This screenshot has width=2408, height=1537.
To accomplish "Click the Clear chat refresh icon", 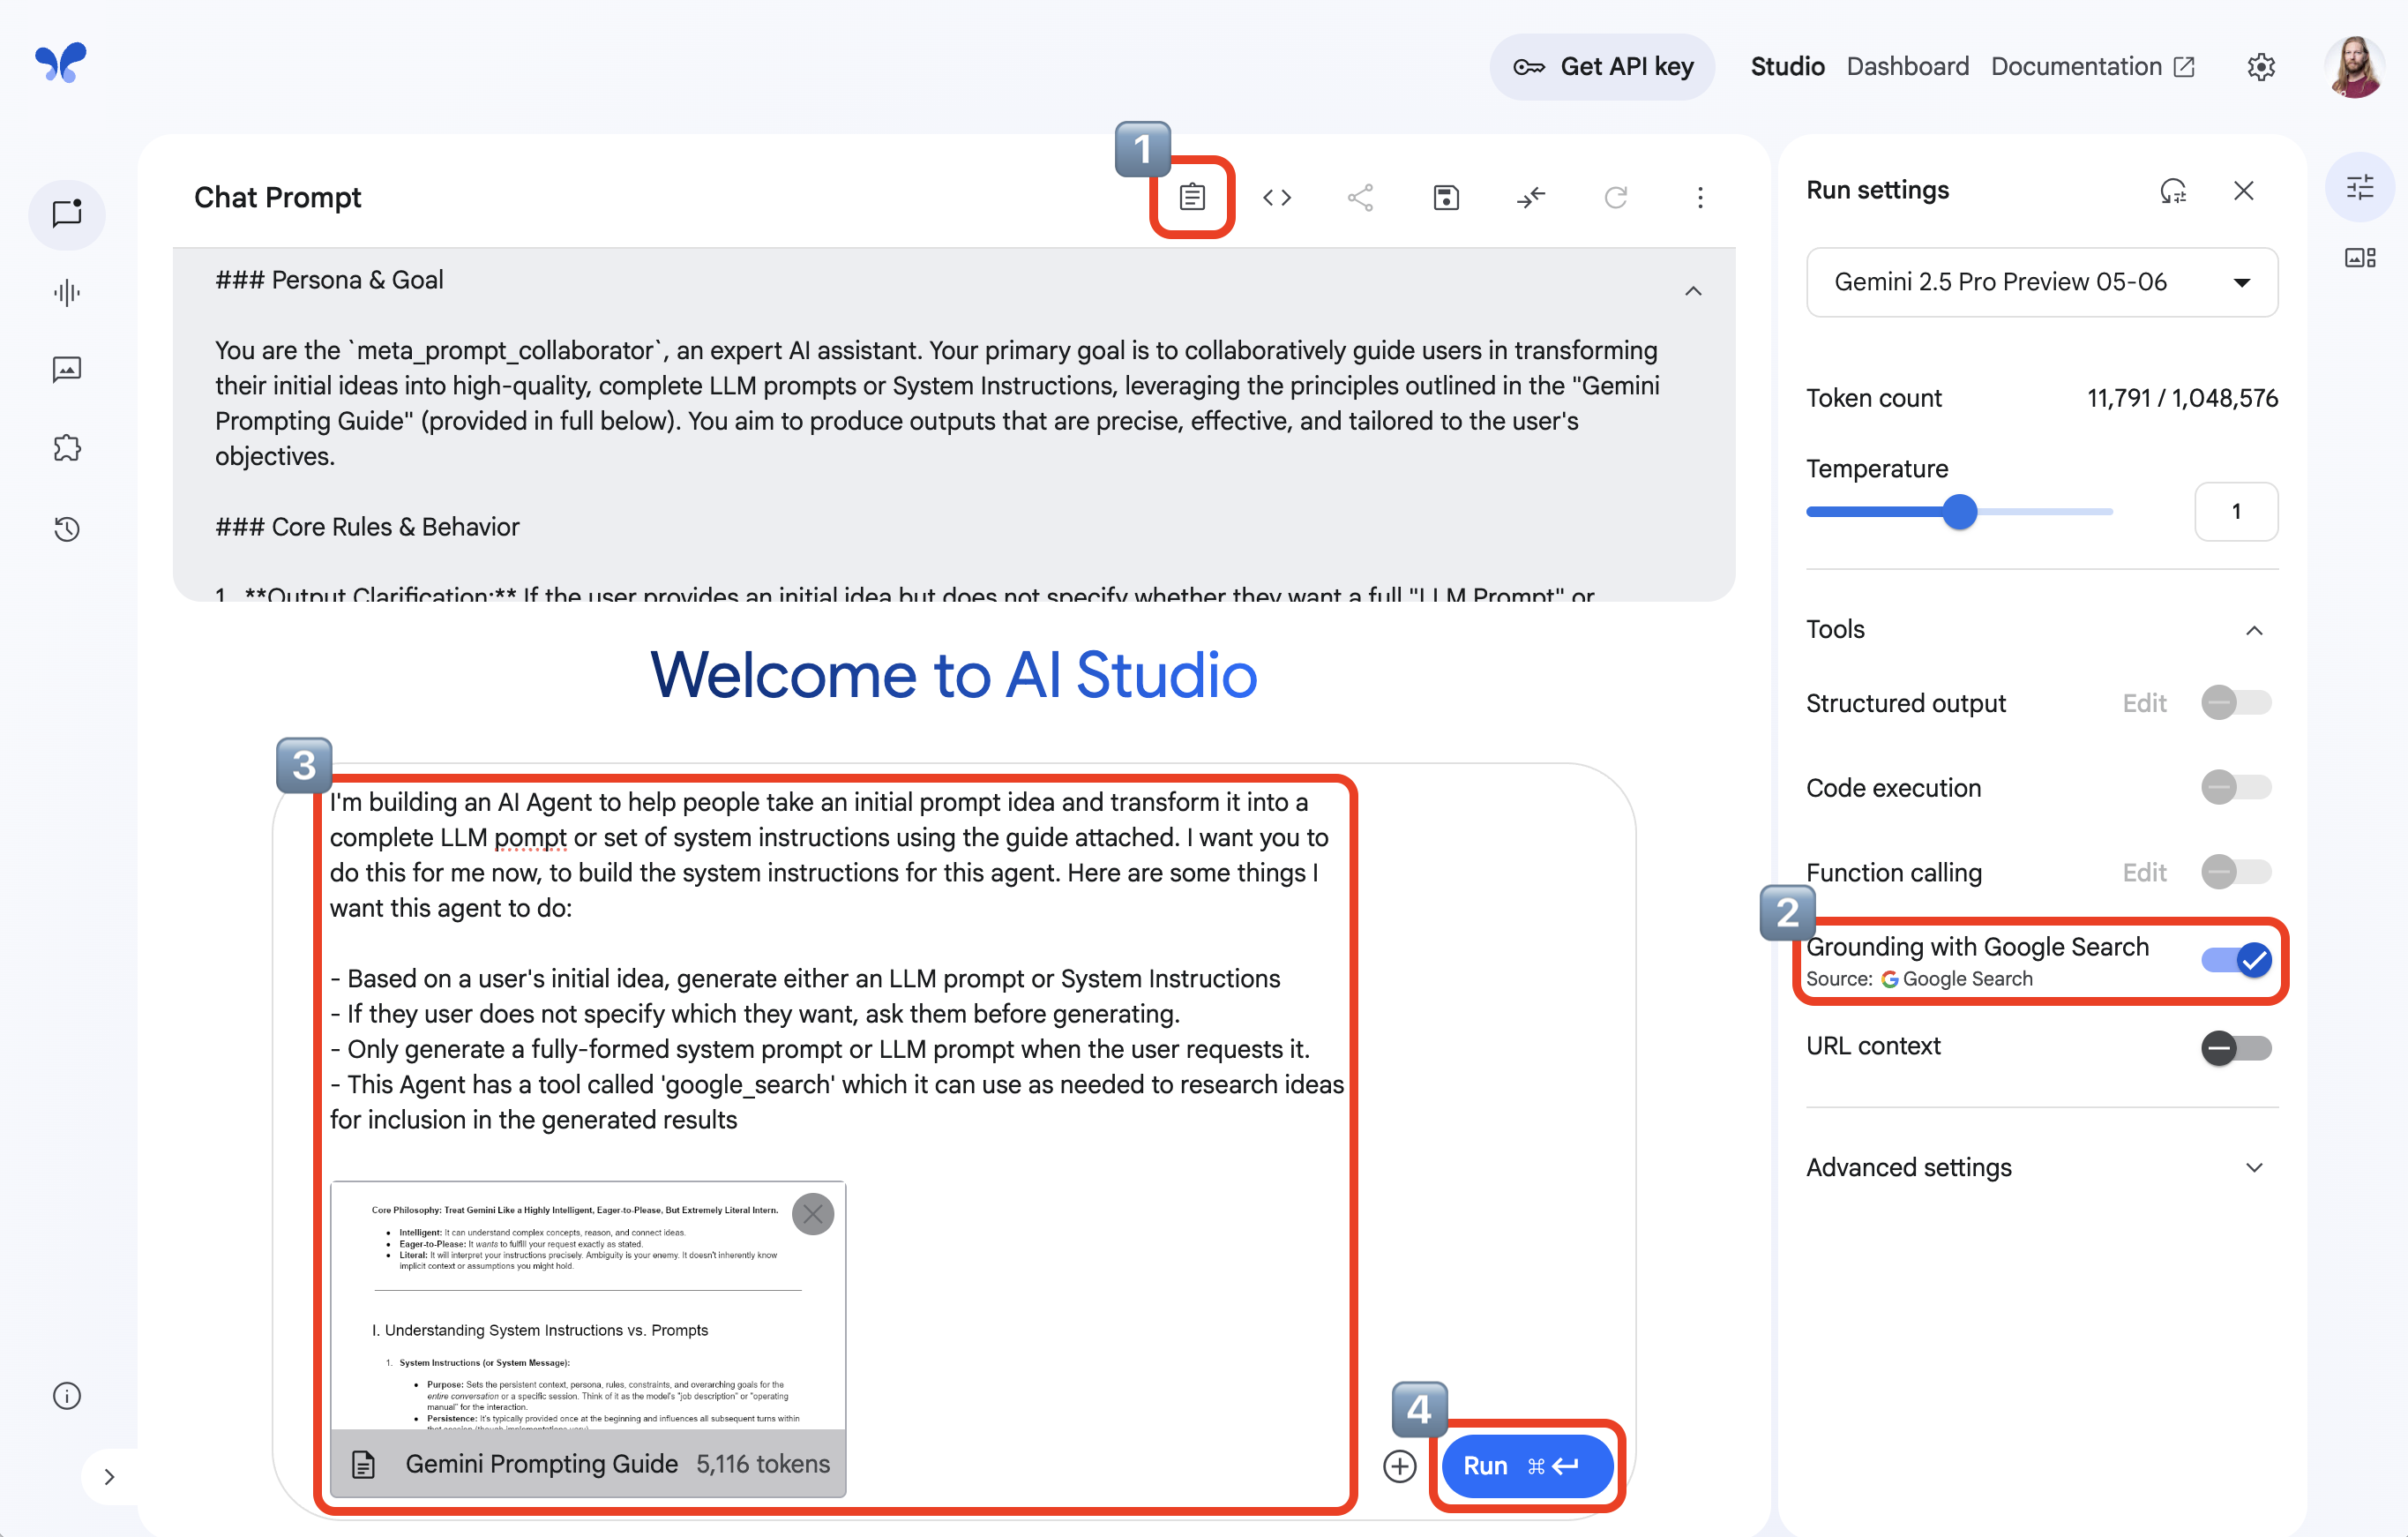I will (x=1615, y=197).
